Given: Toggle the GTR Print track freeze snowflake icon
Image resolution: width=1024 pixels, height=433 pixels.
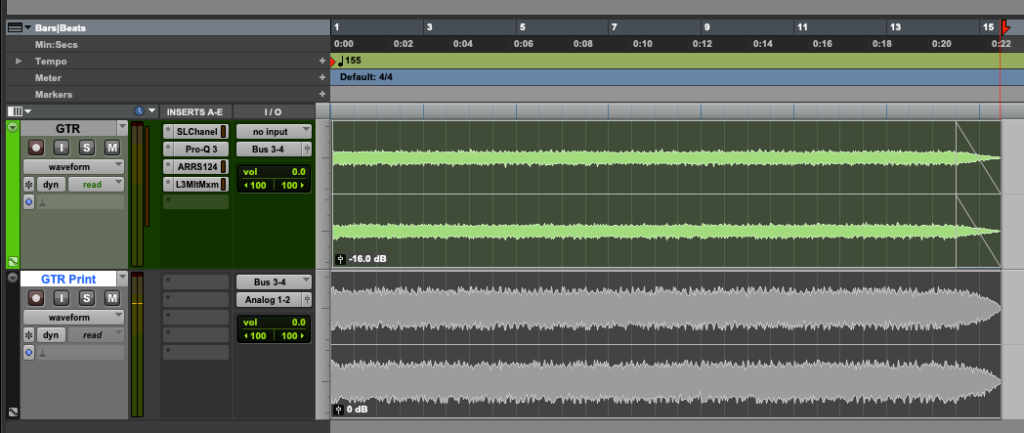Looking at the screenshot, I should point(29,335).
